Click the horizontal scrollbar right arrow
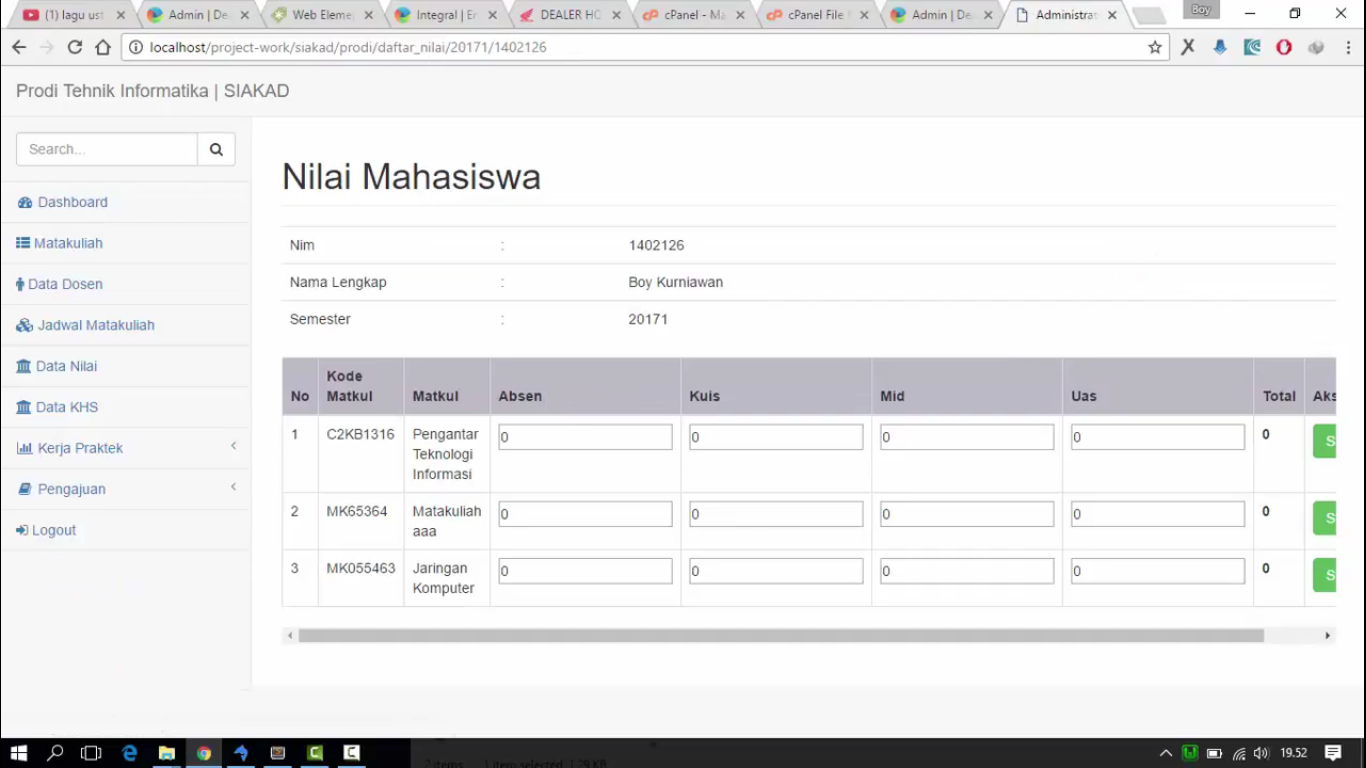The image size is (1366, 768). click(1327, 636)
